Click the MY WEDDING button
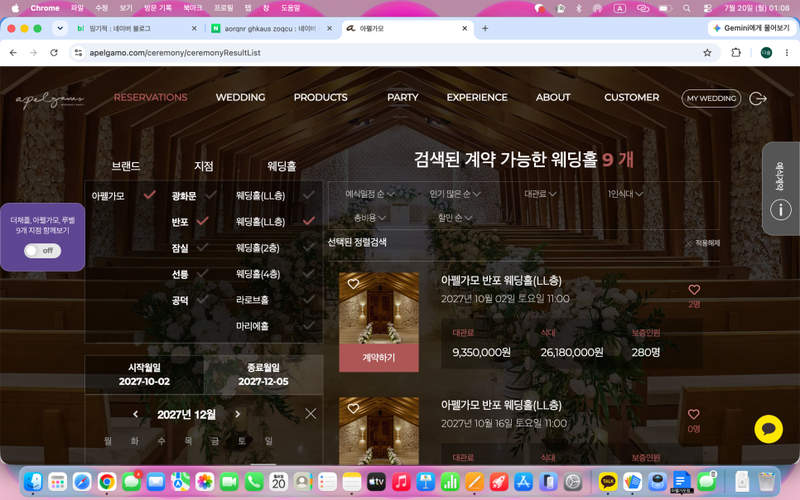The image size is (800, 500). (711, 98)
